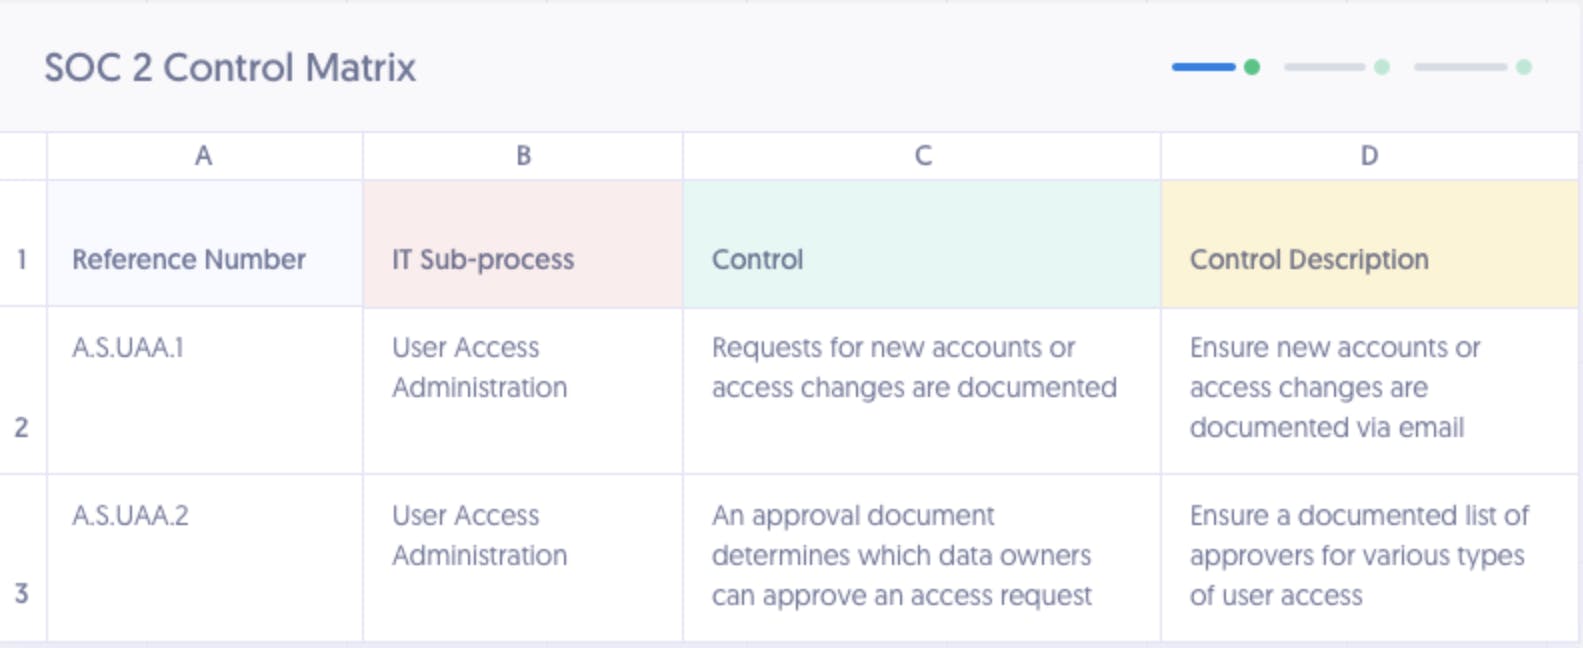The width and height of the screenshot is (1583, 648).
Task: Click the "Reference Number" header cell
Action: click(204, 244)
